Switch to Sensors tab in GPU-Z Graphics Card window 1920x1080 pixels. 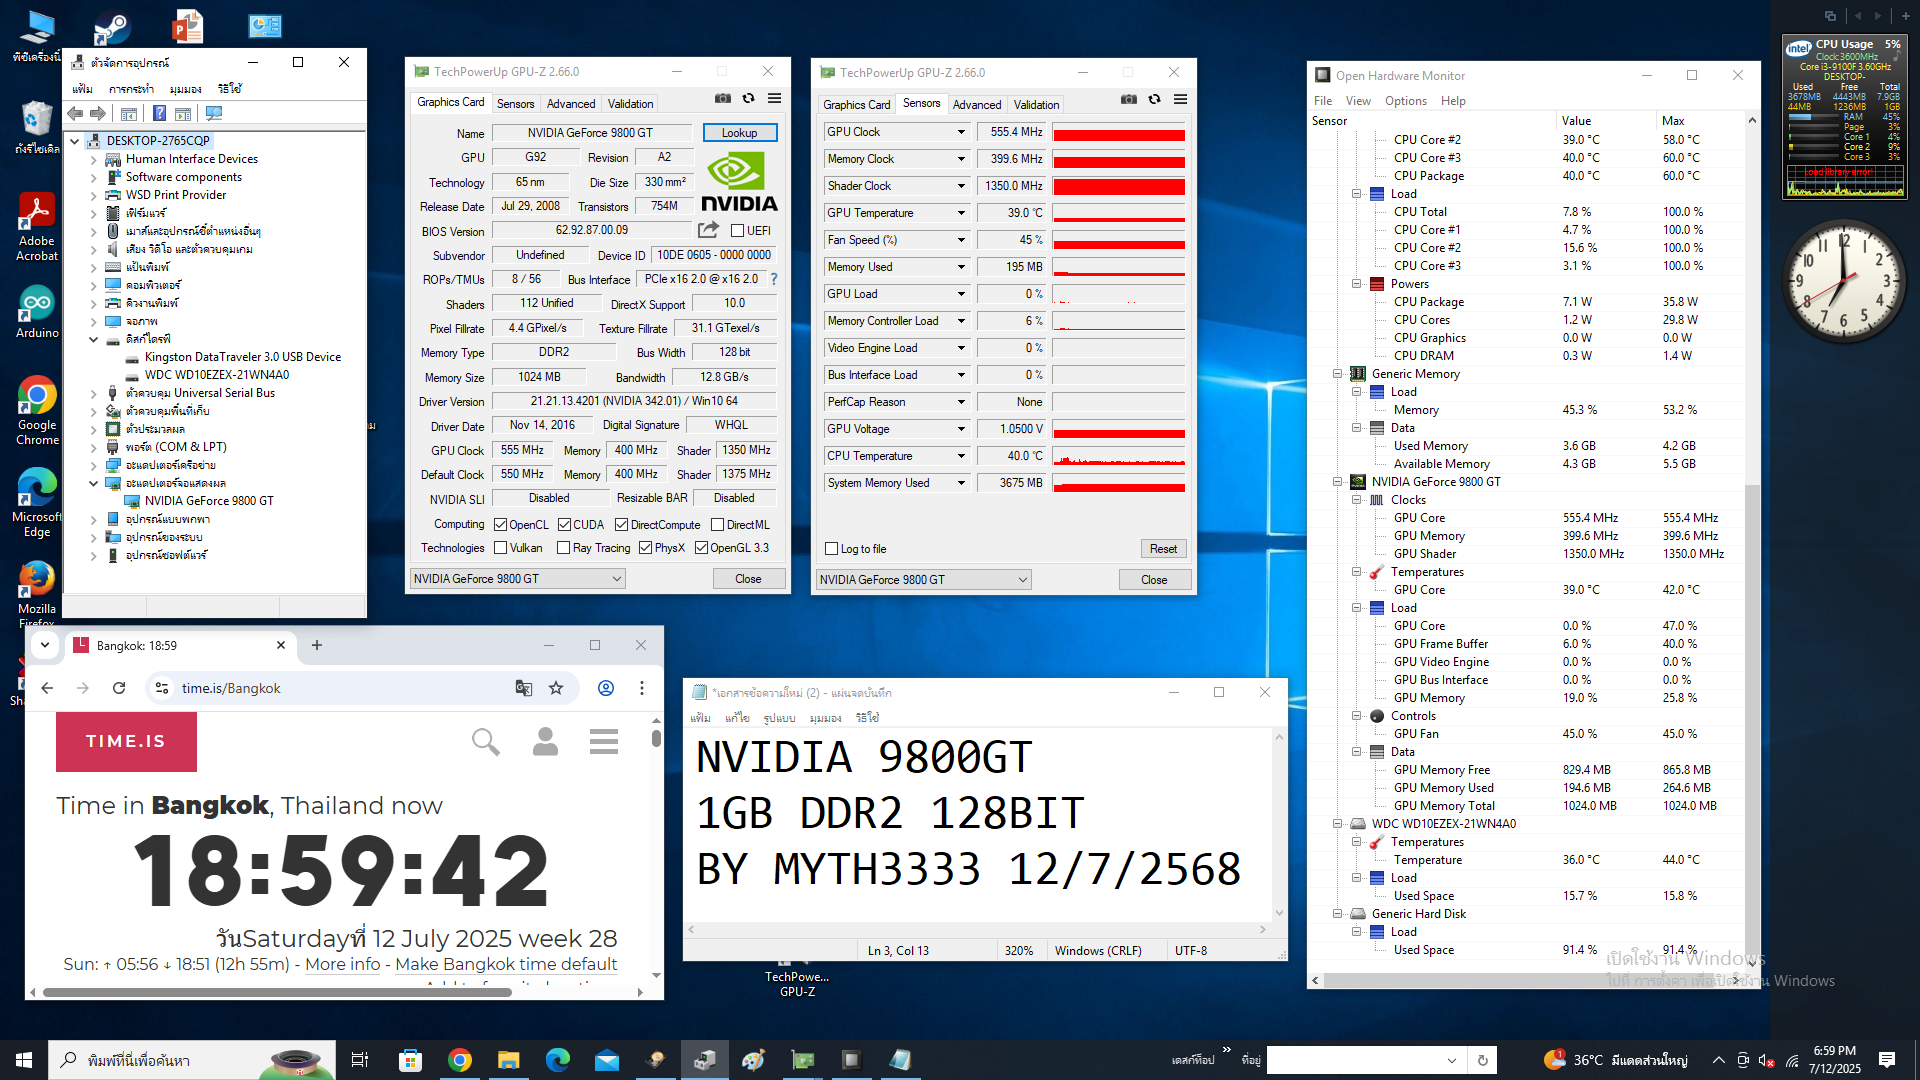coord(515,104)
